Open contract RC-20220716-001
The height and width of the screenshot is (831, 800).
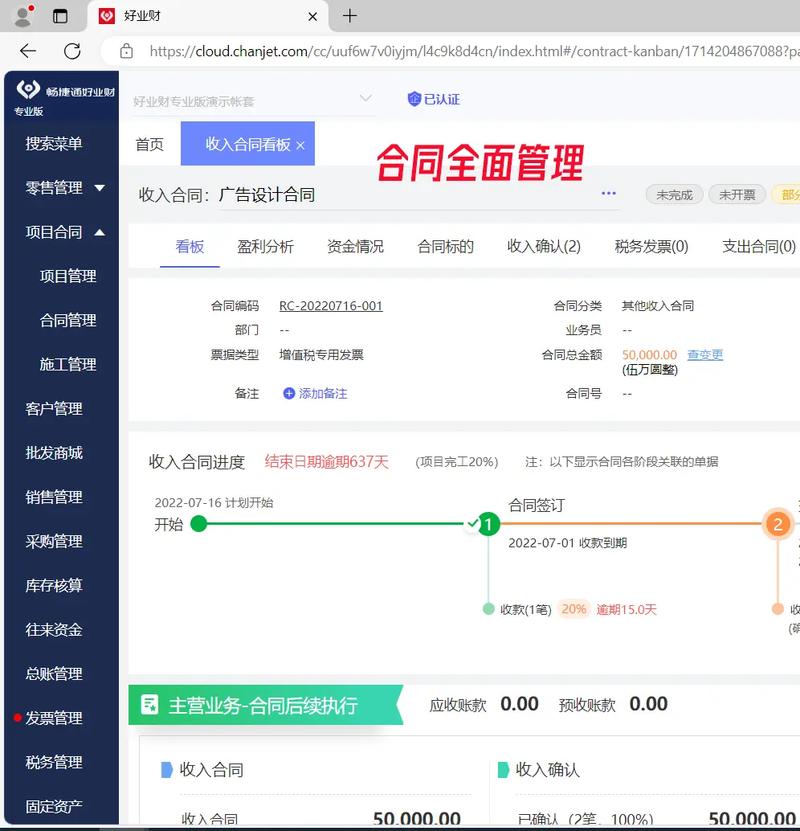coord(331,305)
